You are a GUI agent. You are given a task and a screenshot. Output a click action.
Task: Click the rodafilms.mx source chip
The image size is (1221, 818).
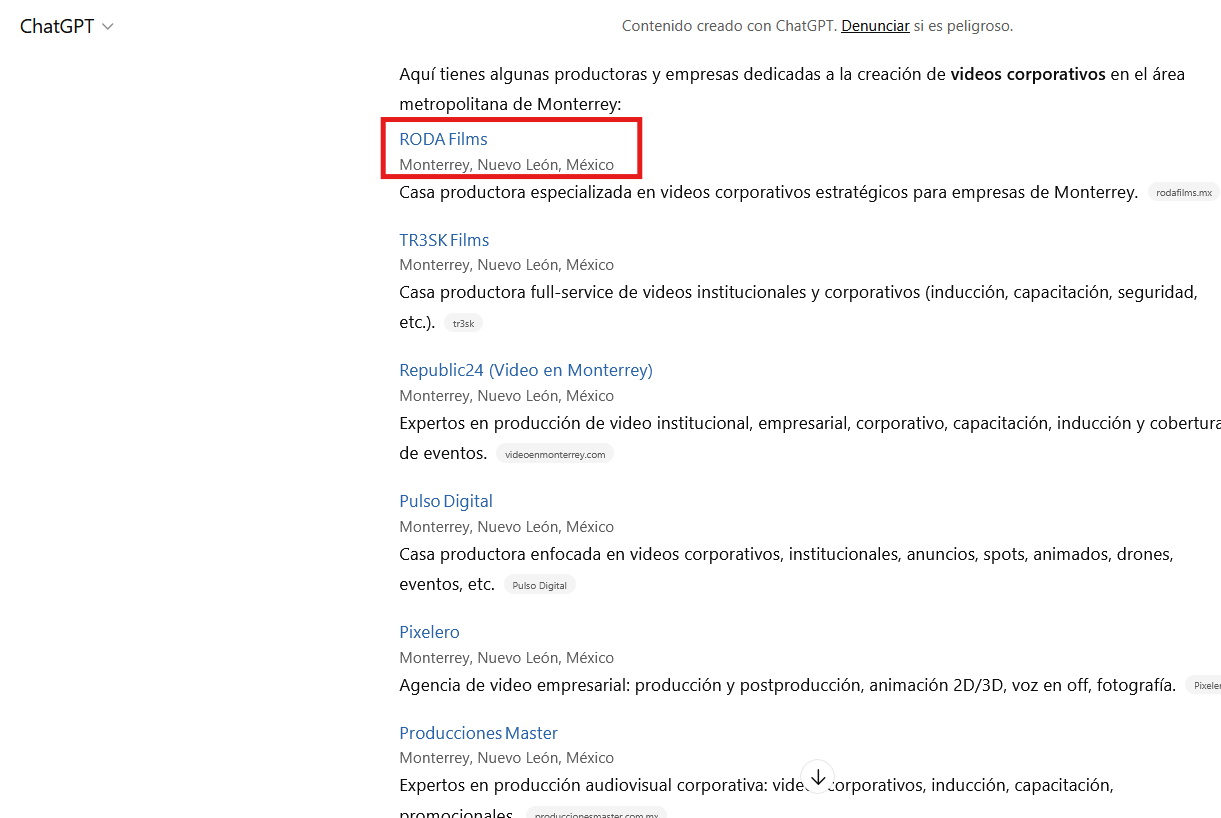(x=1183, y=193)
